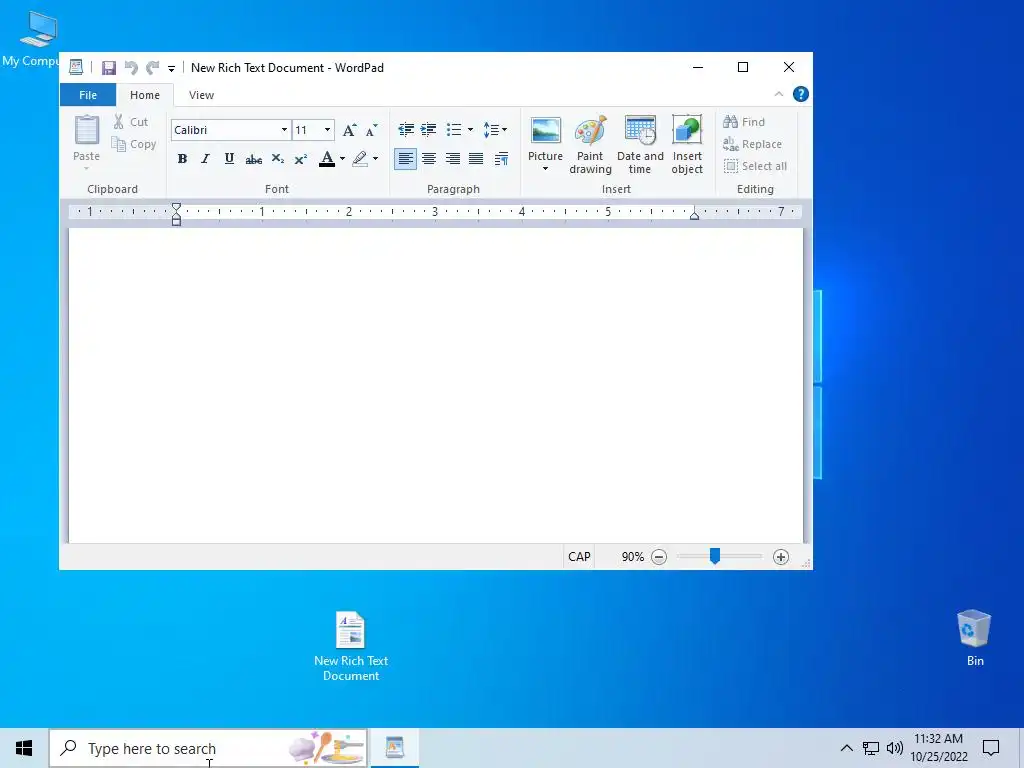The image size is (1024, 768).
Task: Apply text highlight color marker
Action: (360, 159)
